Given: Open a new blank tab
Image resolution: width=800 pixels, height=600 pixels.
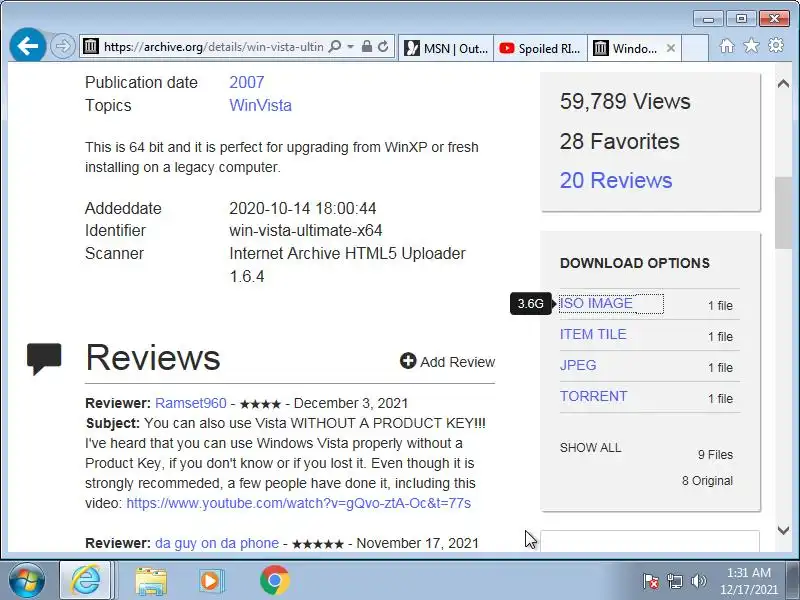Looking at the screenshot, I should [695, 48].
